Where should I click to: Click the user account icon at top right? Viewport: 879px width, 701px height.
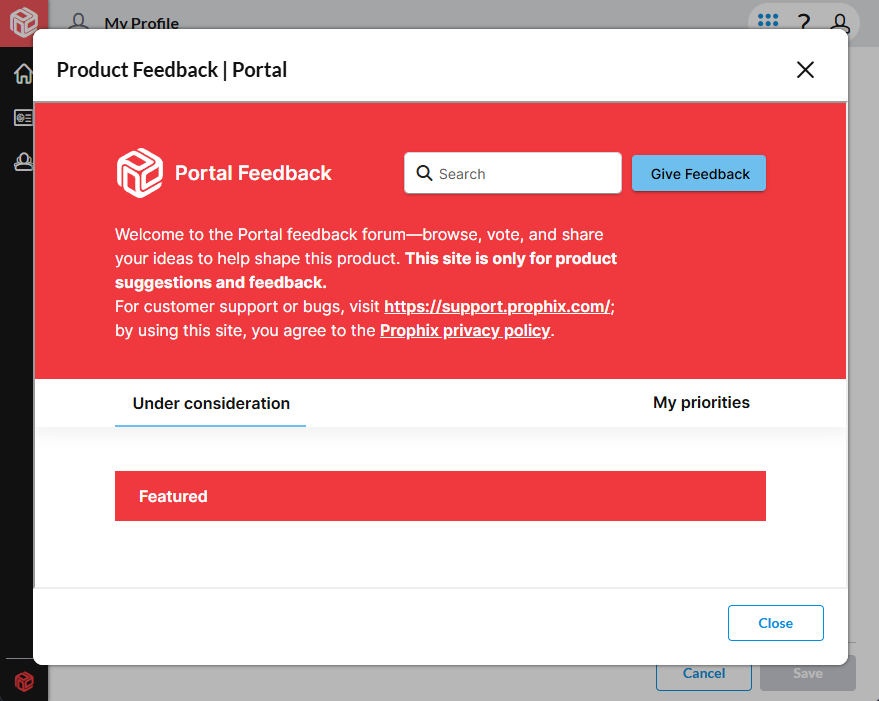pyautogui.click(x=841, y=22)
